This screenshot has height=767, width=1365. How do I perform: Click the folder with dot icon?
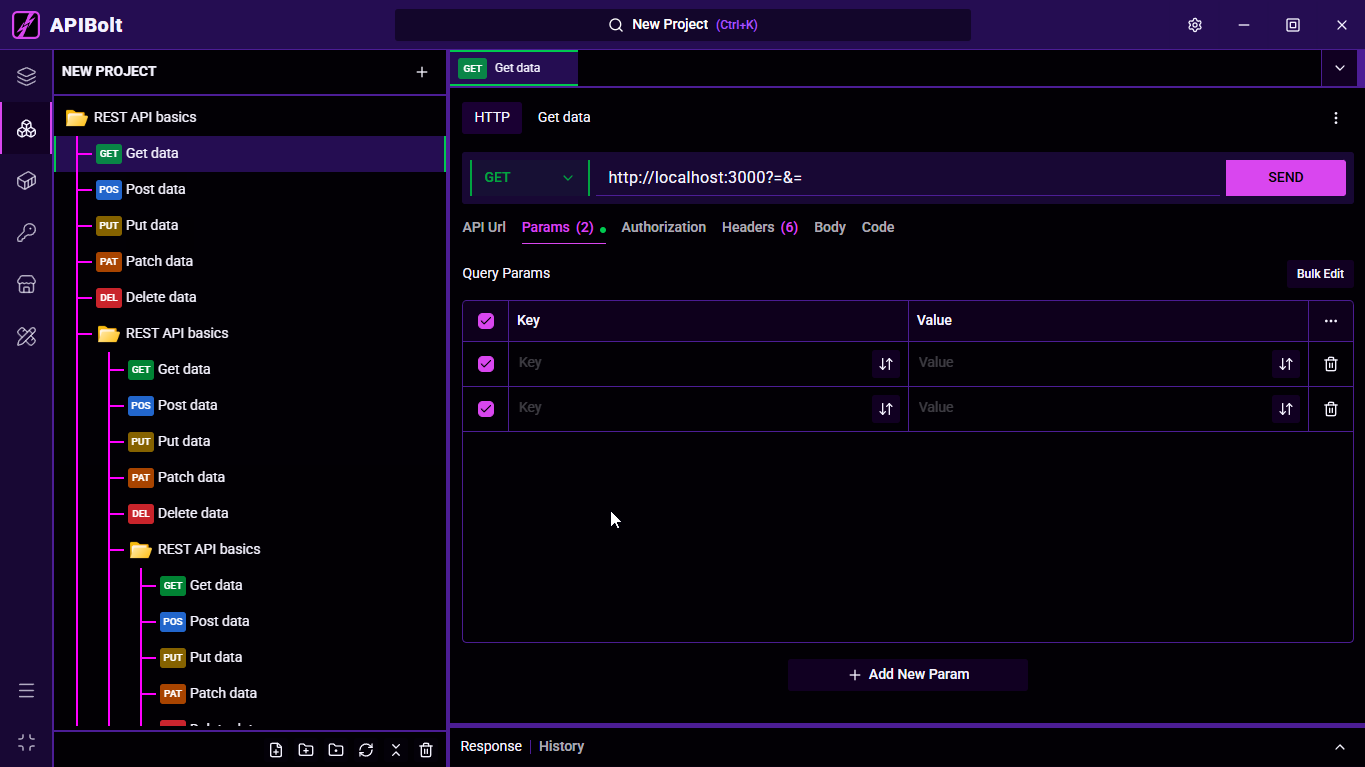tap(336, 750)
